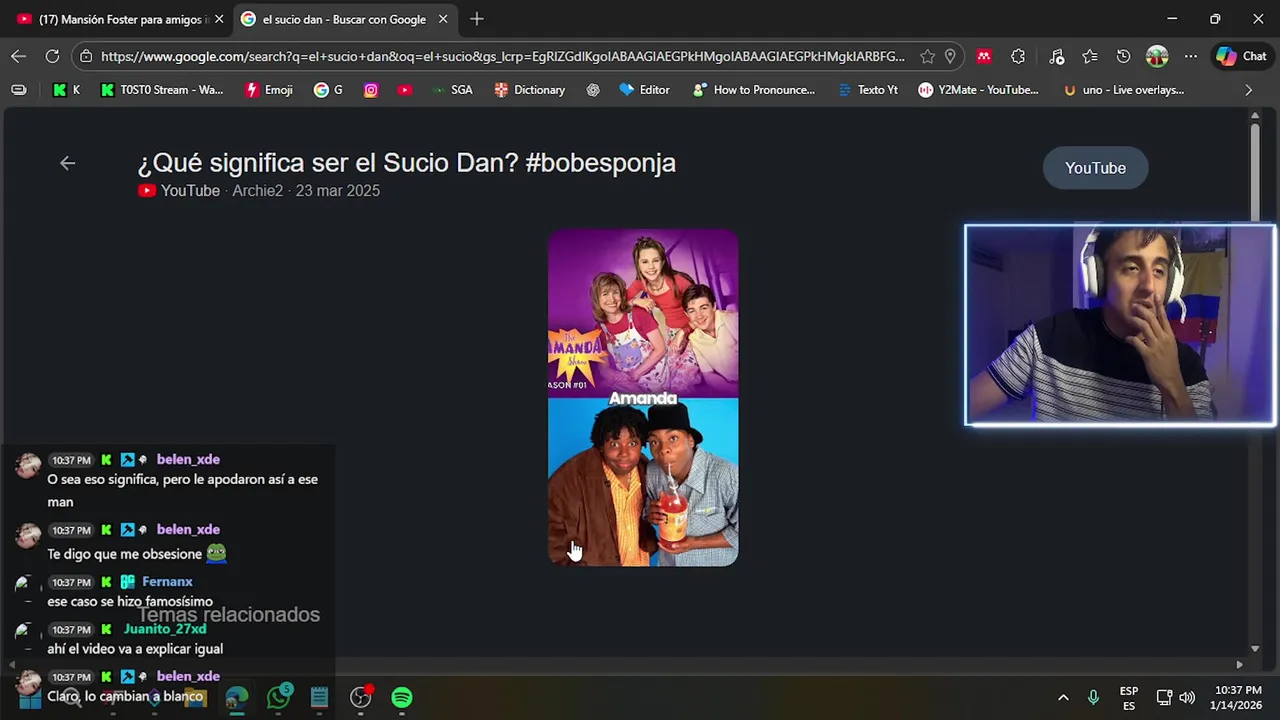This screenshot has height=720, width=1280.
Task: Open a new tab with the plus button
Action: (477, 19)
